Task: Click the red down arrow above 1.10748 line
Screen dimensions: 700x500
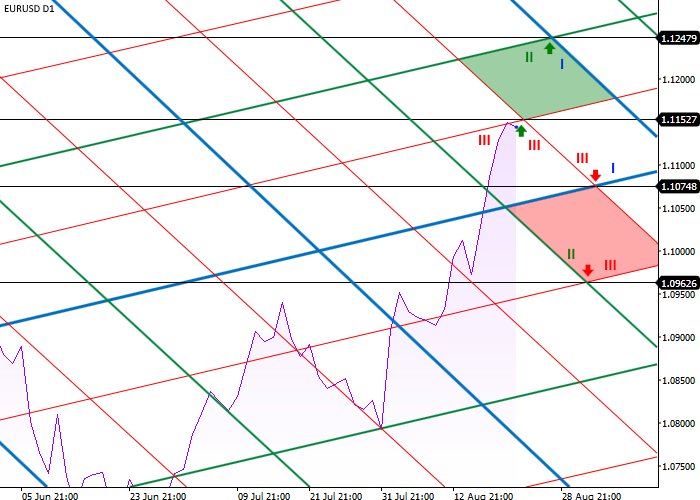Action: tap(595, 175)
